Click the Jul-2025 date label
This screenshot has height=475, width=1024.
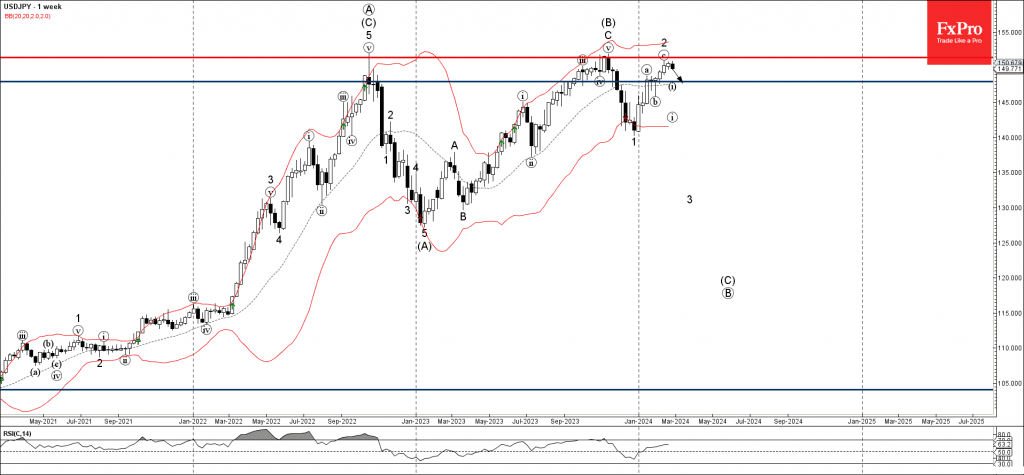(973, 421)
